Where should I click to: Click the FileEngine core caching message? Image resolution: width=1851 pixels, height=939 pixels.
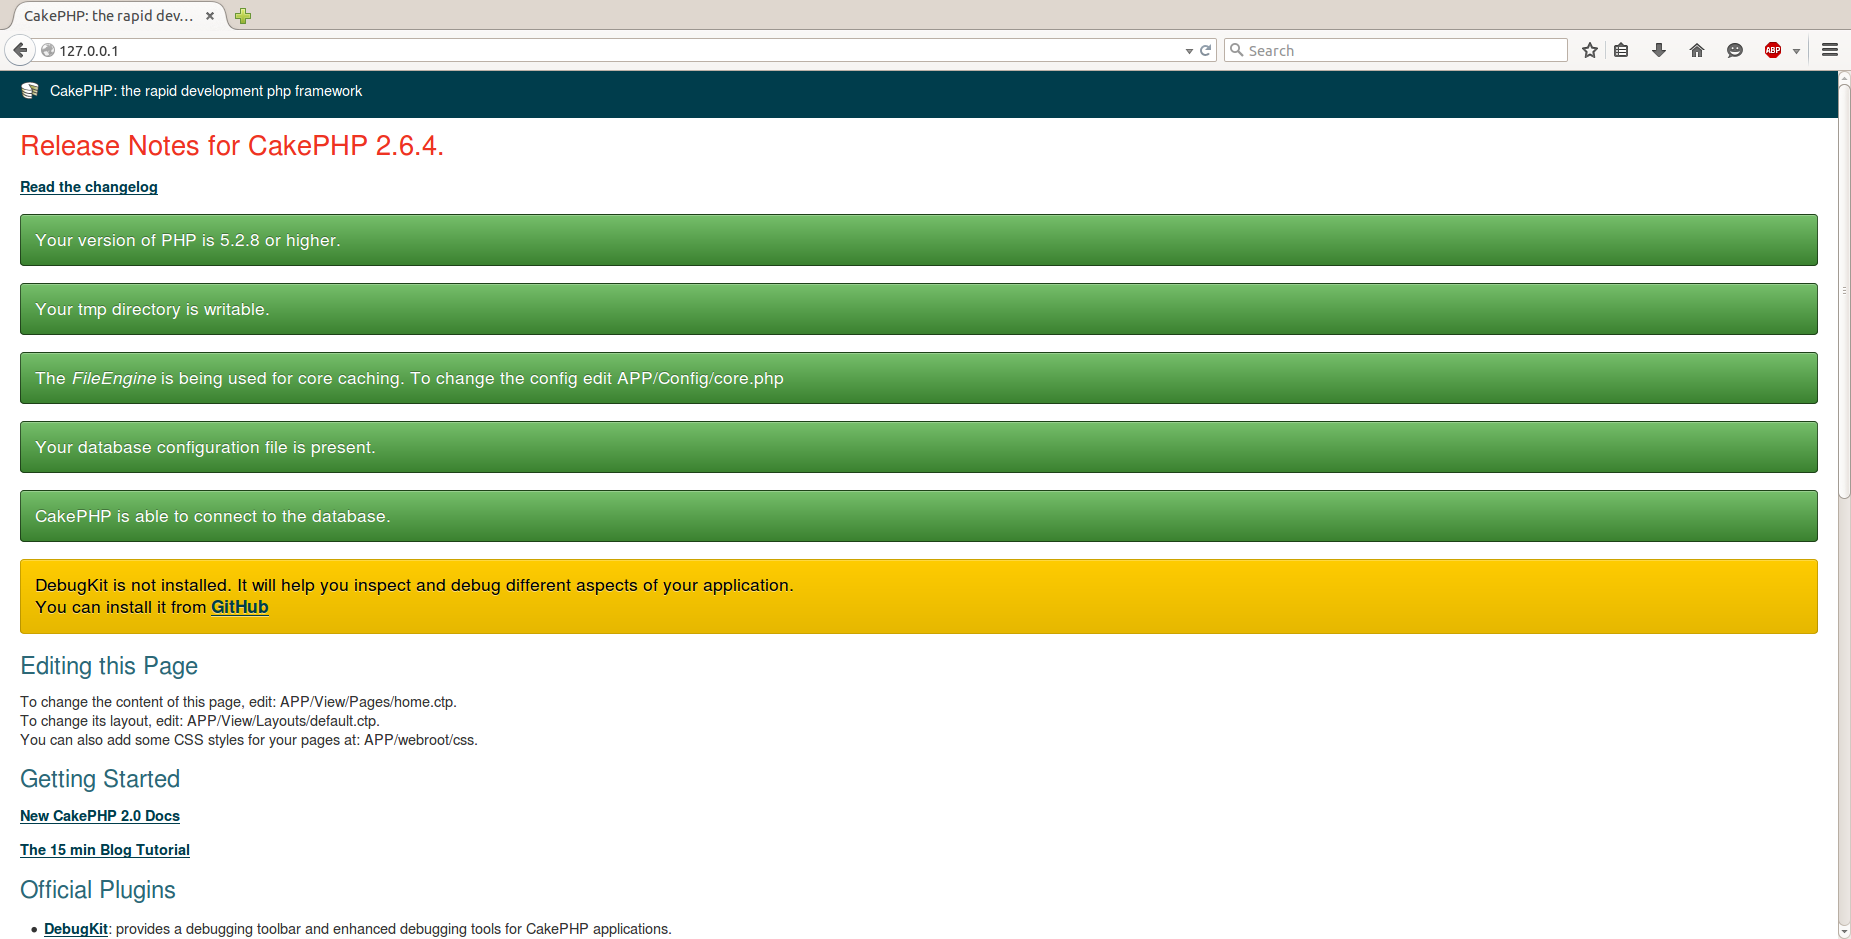tap(918, 378)
